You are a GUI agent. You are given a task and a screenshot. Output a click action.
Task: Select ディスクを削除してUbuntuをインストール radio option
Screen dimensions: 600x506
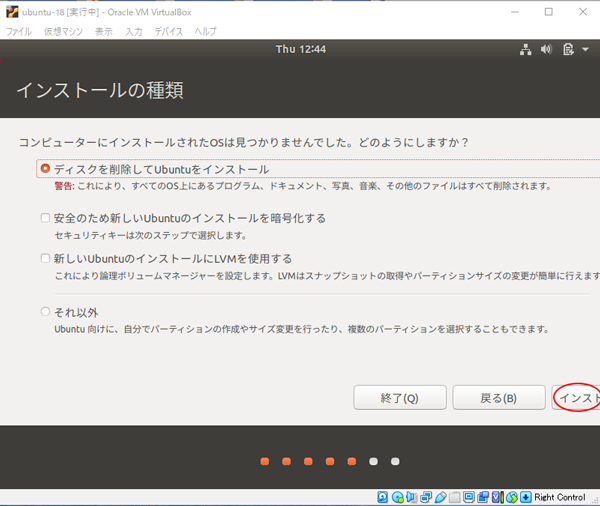click(x=46, y=168)
